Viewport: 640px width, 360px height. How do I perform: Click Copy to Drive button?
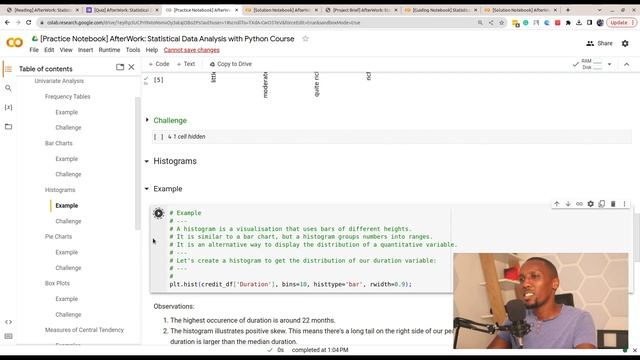coord(231,64)
